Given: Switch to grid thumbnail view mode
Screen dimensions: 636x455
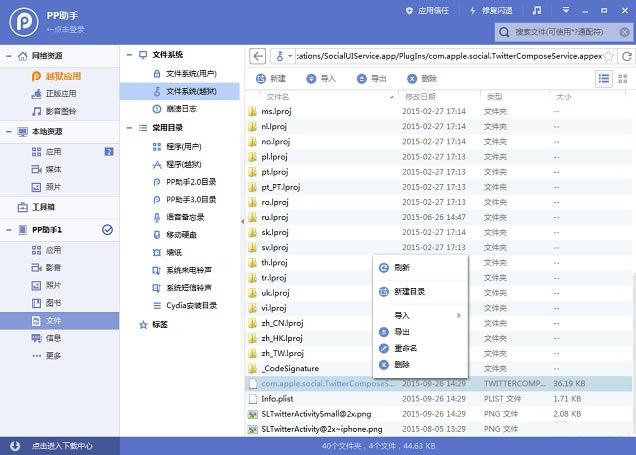Looking at the screenshot, I should tap(623, 79).
